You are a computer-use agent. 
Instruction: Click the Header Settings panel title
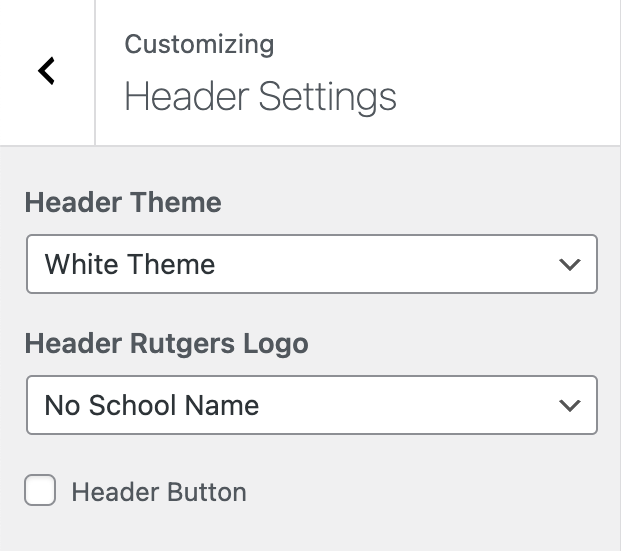pos(260,97)
